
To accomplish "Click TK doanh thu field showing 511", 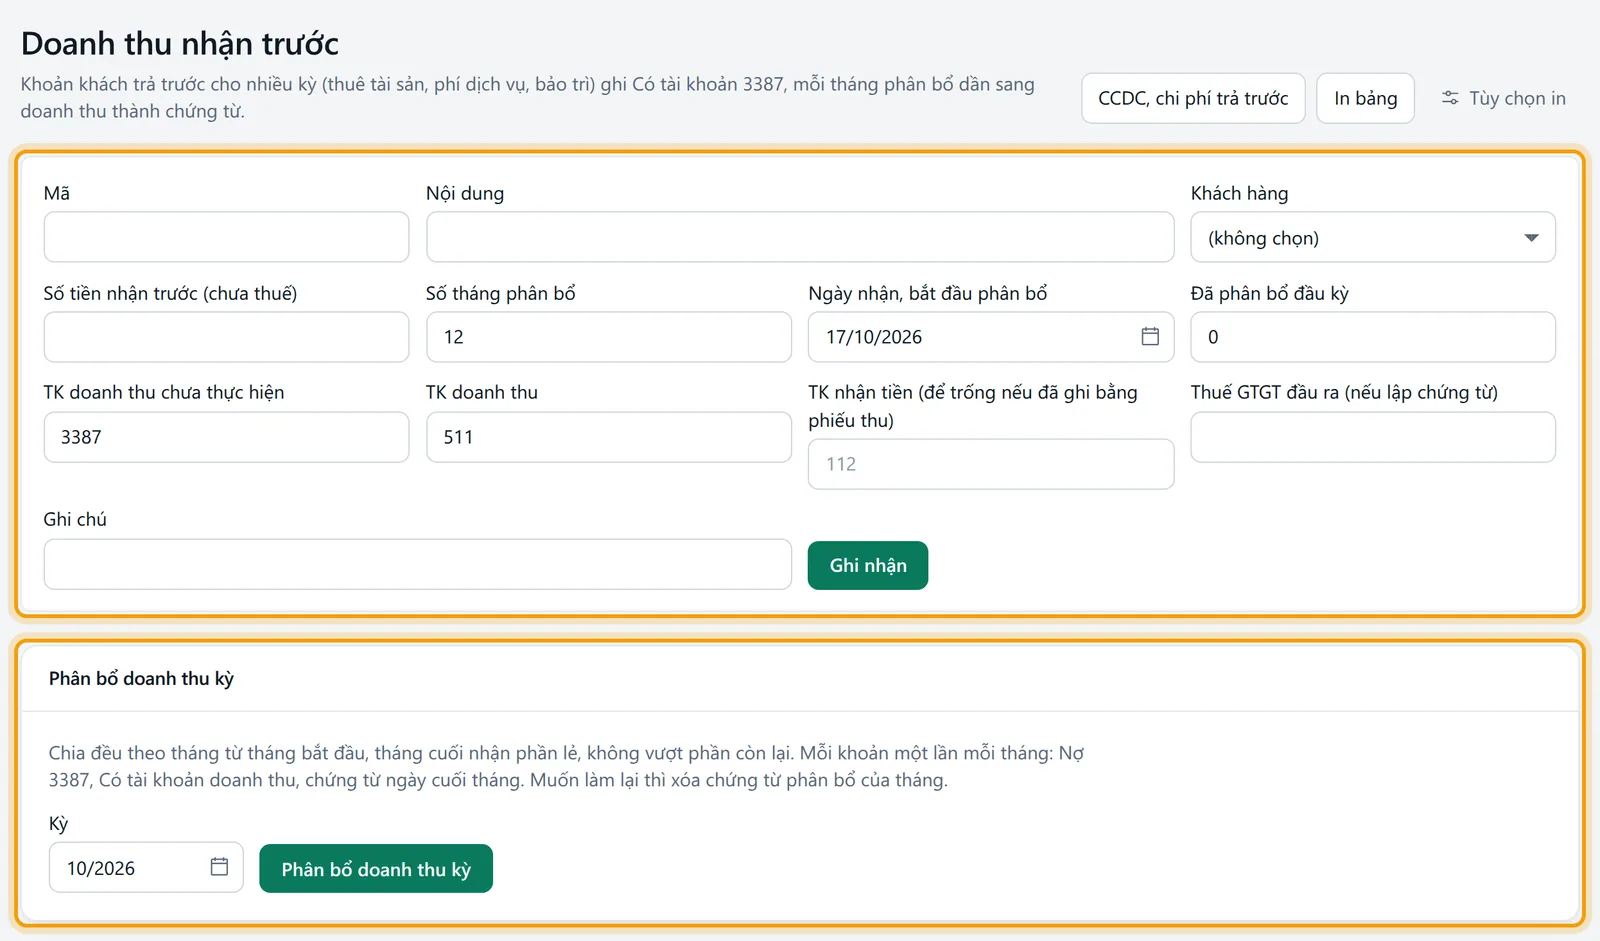I will click(609, 437).
